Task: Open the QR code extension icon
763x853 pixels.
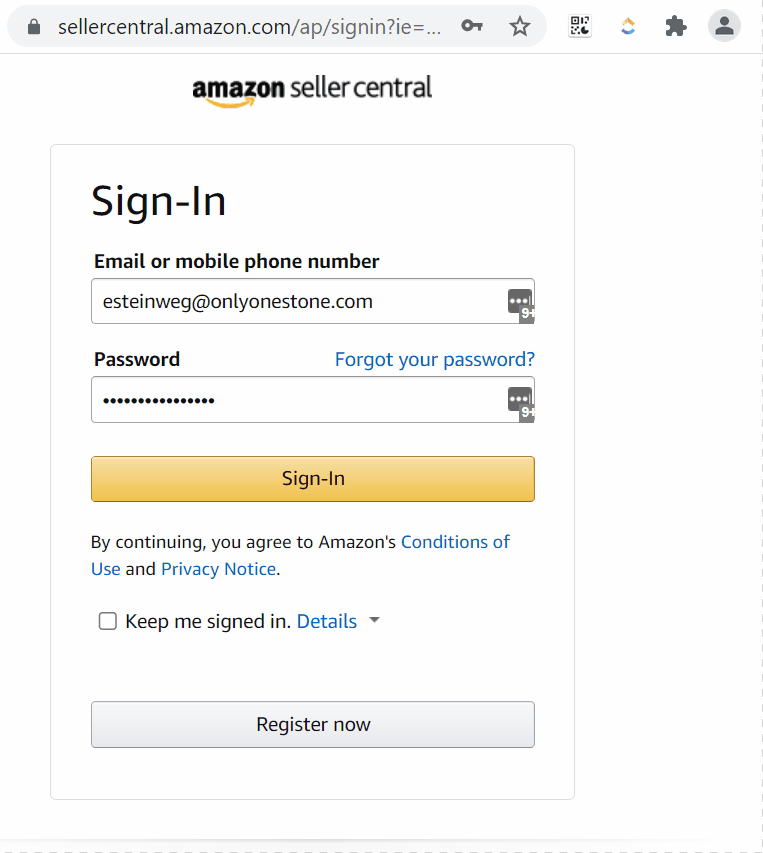Action: click(580, 26)
